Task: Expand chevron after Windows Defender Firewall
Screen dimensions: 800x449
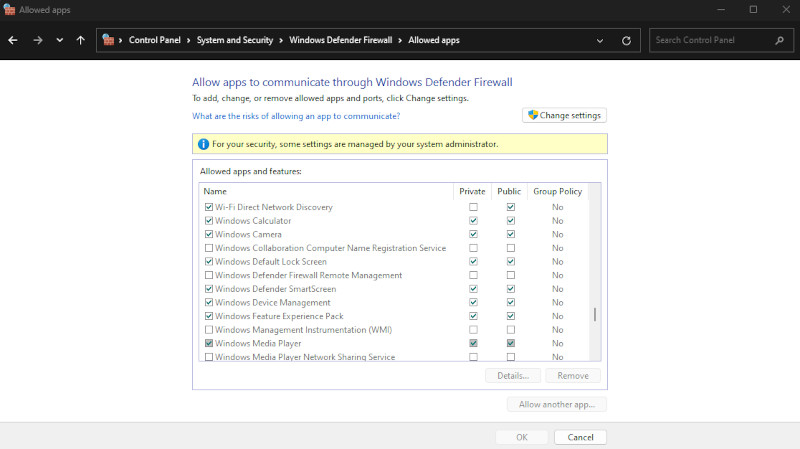Action: [400, 40]
